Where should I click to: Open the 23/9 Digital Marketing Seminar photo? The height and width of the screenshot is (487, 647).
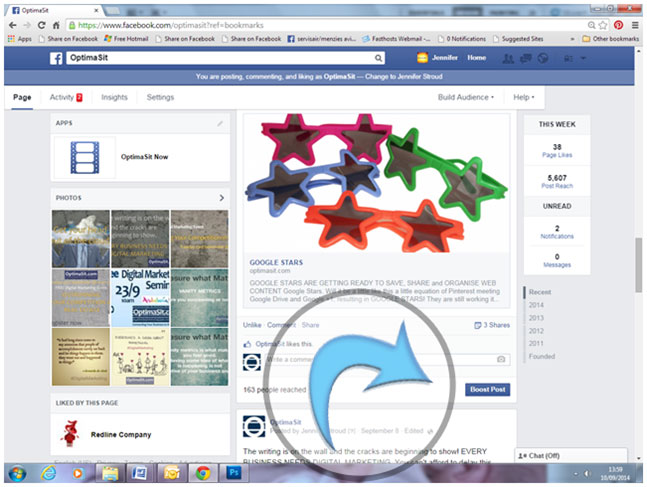[x=140, y=298]
